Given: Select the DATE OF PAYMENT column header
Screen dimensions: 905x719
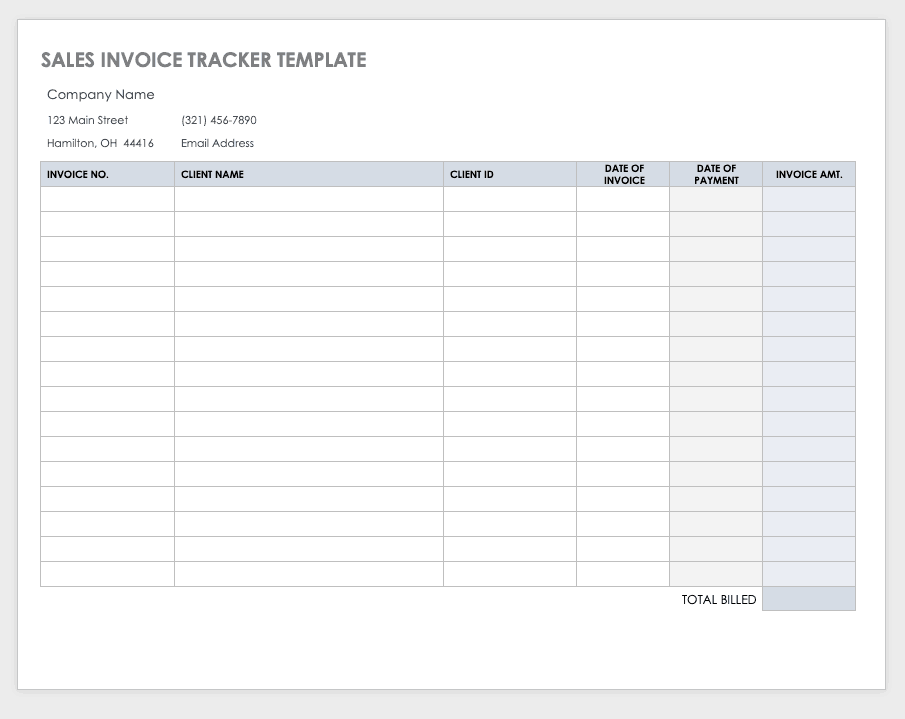Looking at the screenshot, I should tap(716, 174).
